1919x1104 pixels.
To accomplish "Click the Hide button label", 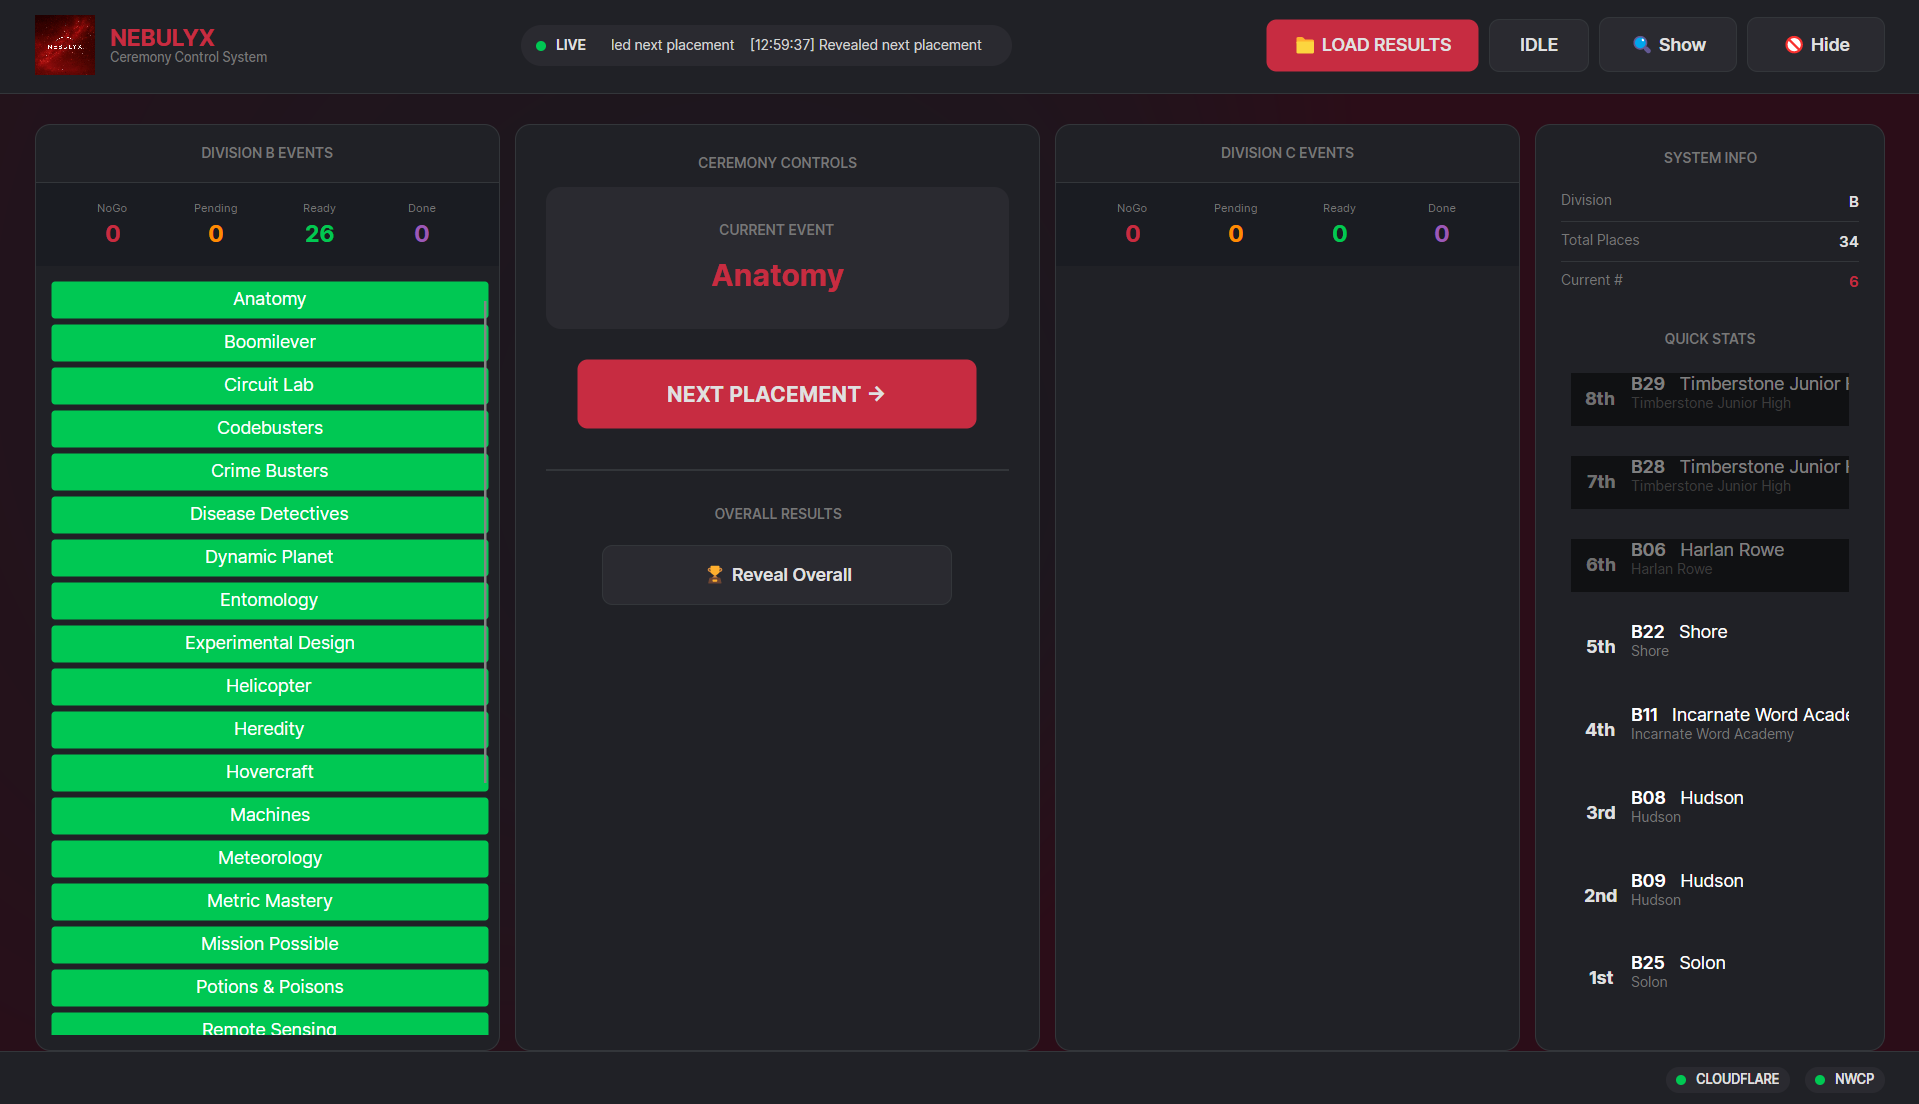I will tap(1830, 45).
